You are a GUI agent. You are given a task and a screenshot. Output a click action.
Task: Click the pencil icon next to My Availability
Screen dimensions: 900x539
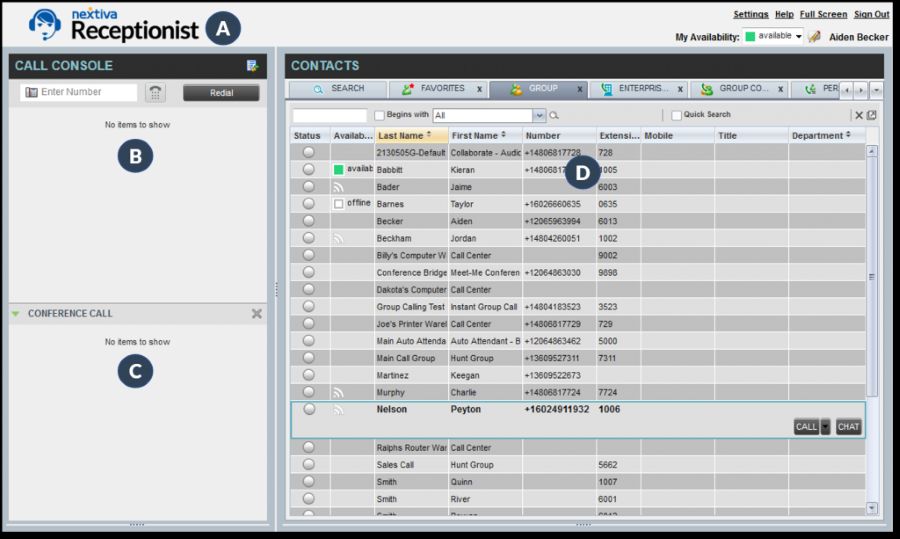pyautogui.click(x=814, y=37)
